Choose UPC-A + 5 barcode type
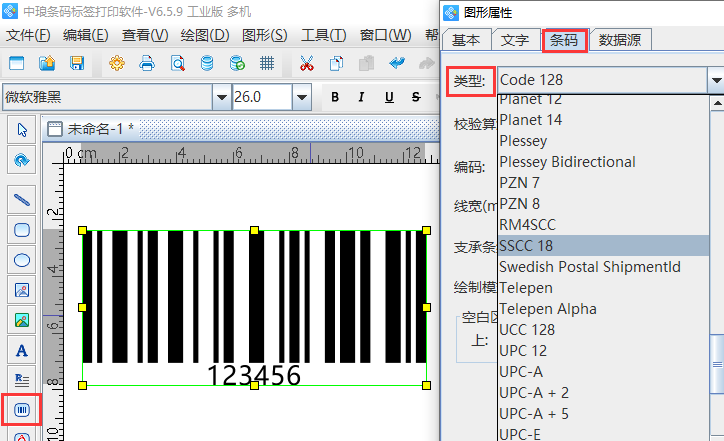724x441 pixels. [x=603, y=414]
